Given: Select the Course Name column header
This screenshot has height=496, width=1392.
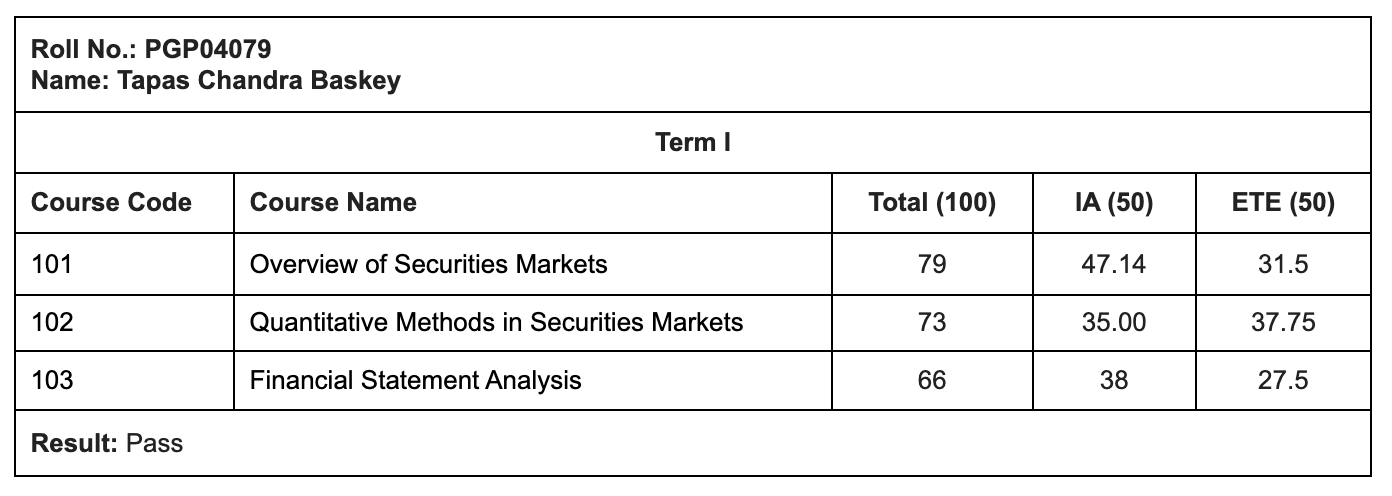Looking at the screenshot, I should click(x=333, y=203).
